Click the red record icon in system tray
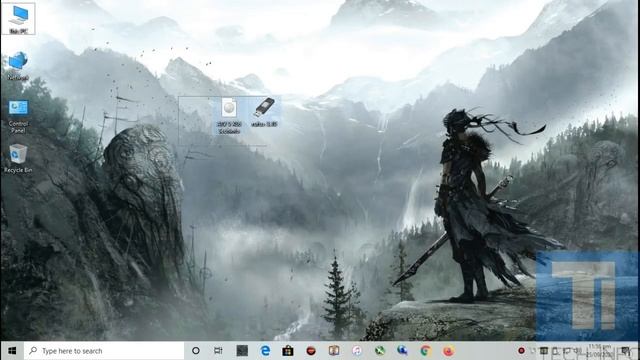 [521, 351]
